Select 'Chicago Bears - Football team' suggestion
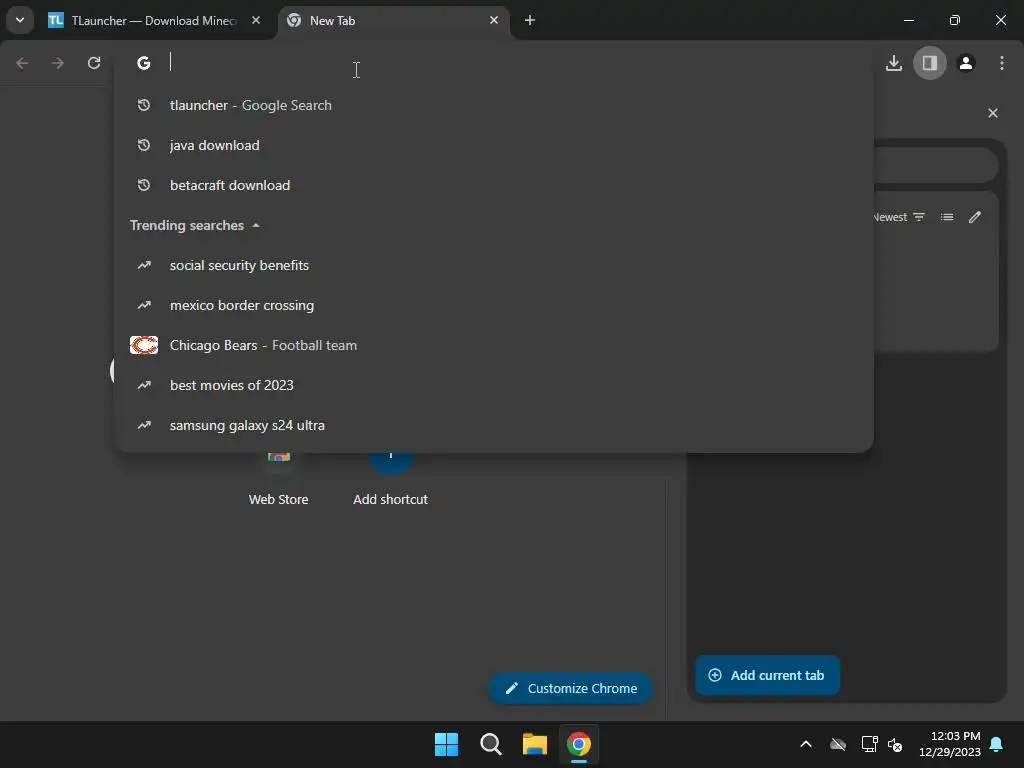 (494, 345)
